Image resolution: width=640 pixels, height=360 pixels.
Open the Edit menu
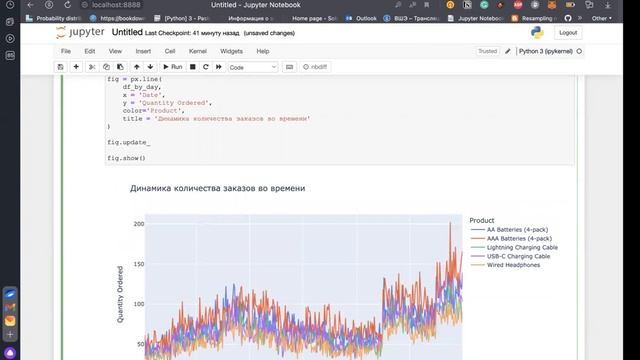point(90,51)
